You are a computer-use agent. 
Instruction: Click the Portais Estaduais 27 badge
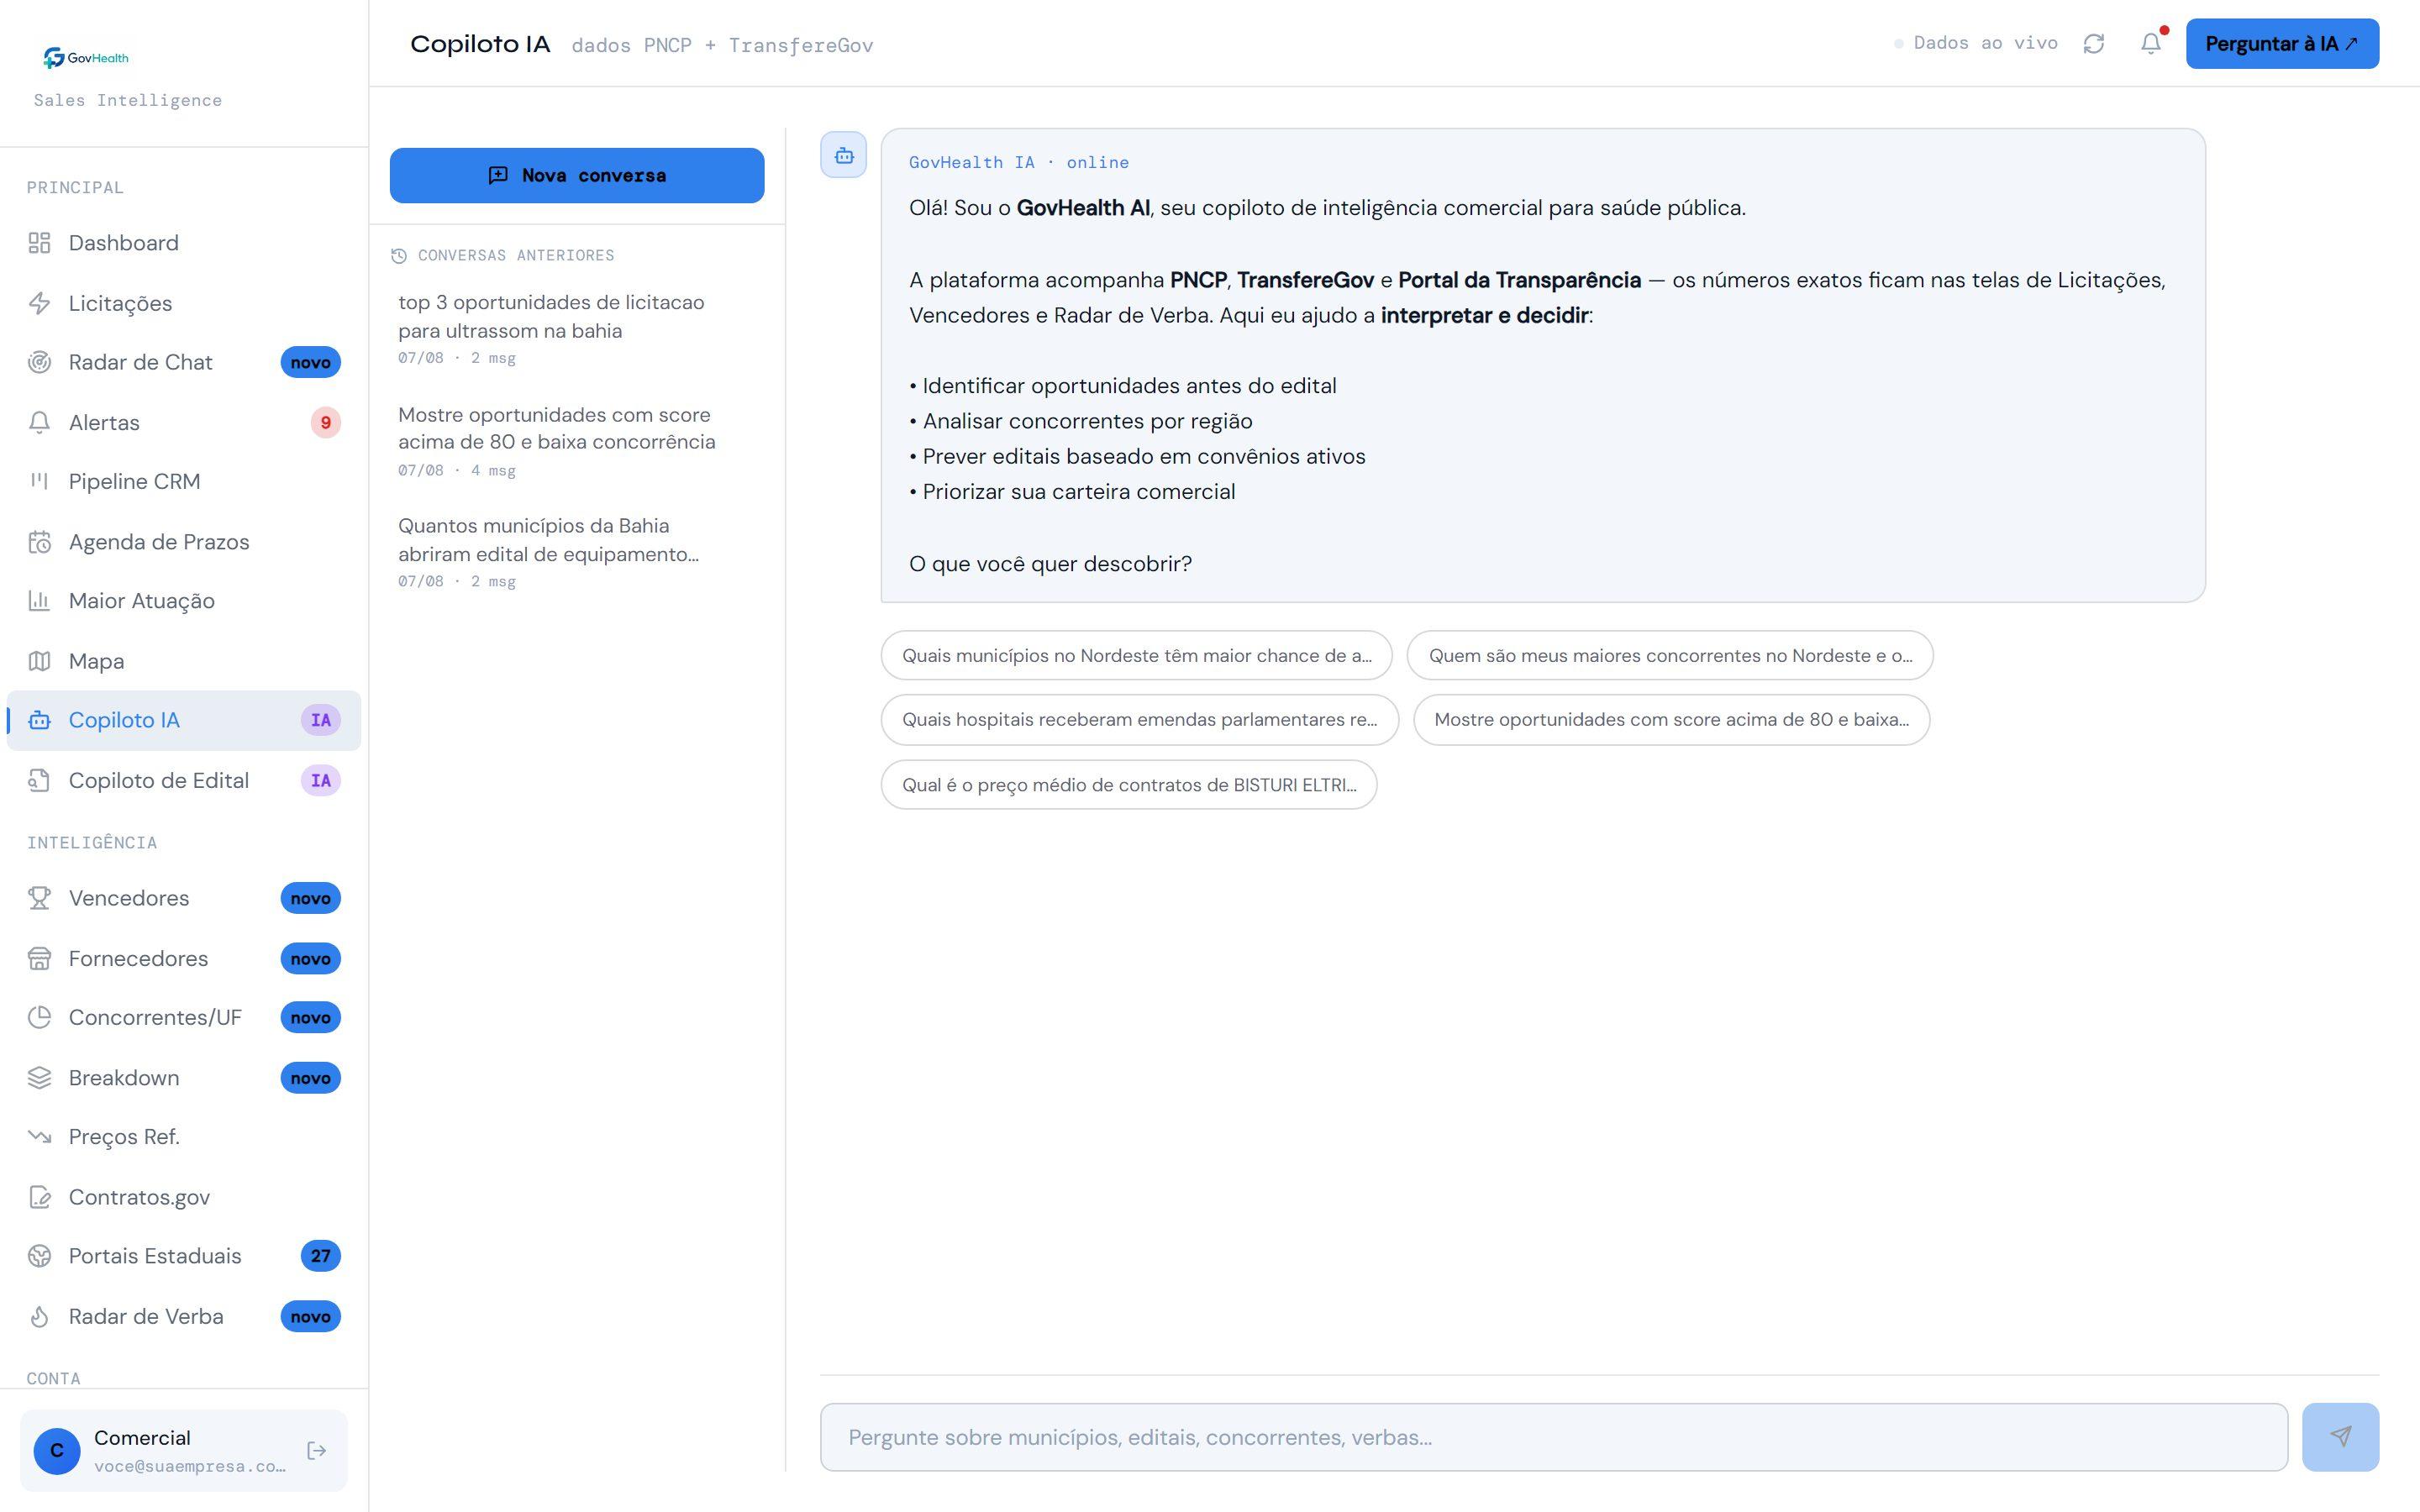click(x=320, y=1256)
